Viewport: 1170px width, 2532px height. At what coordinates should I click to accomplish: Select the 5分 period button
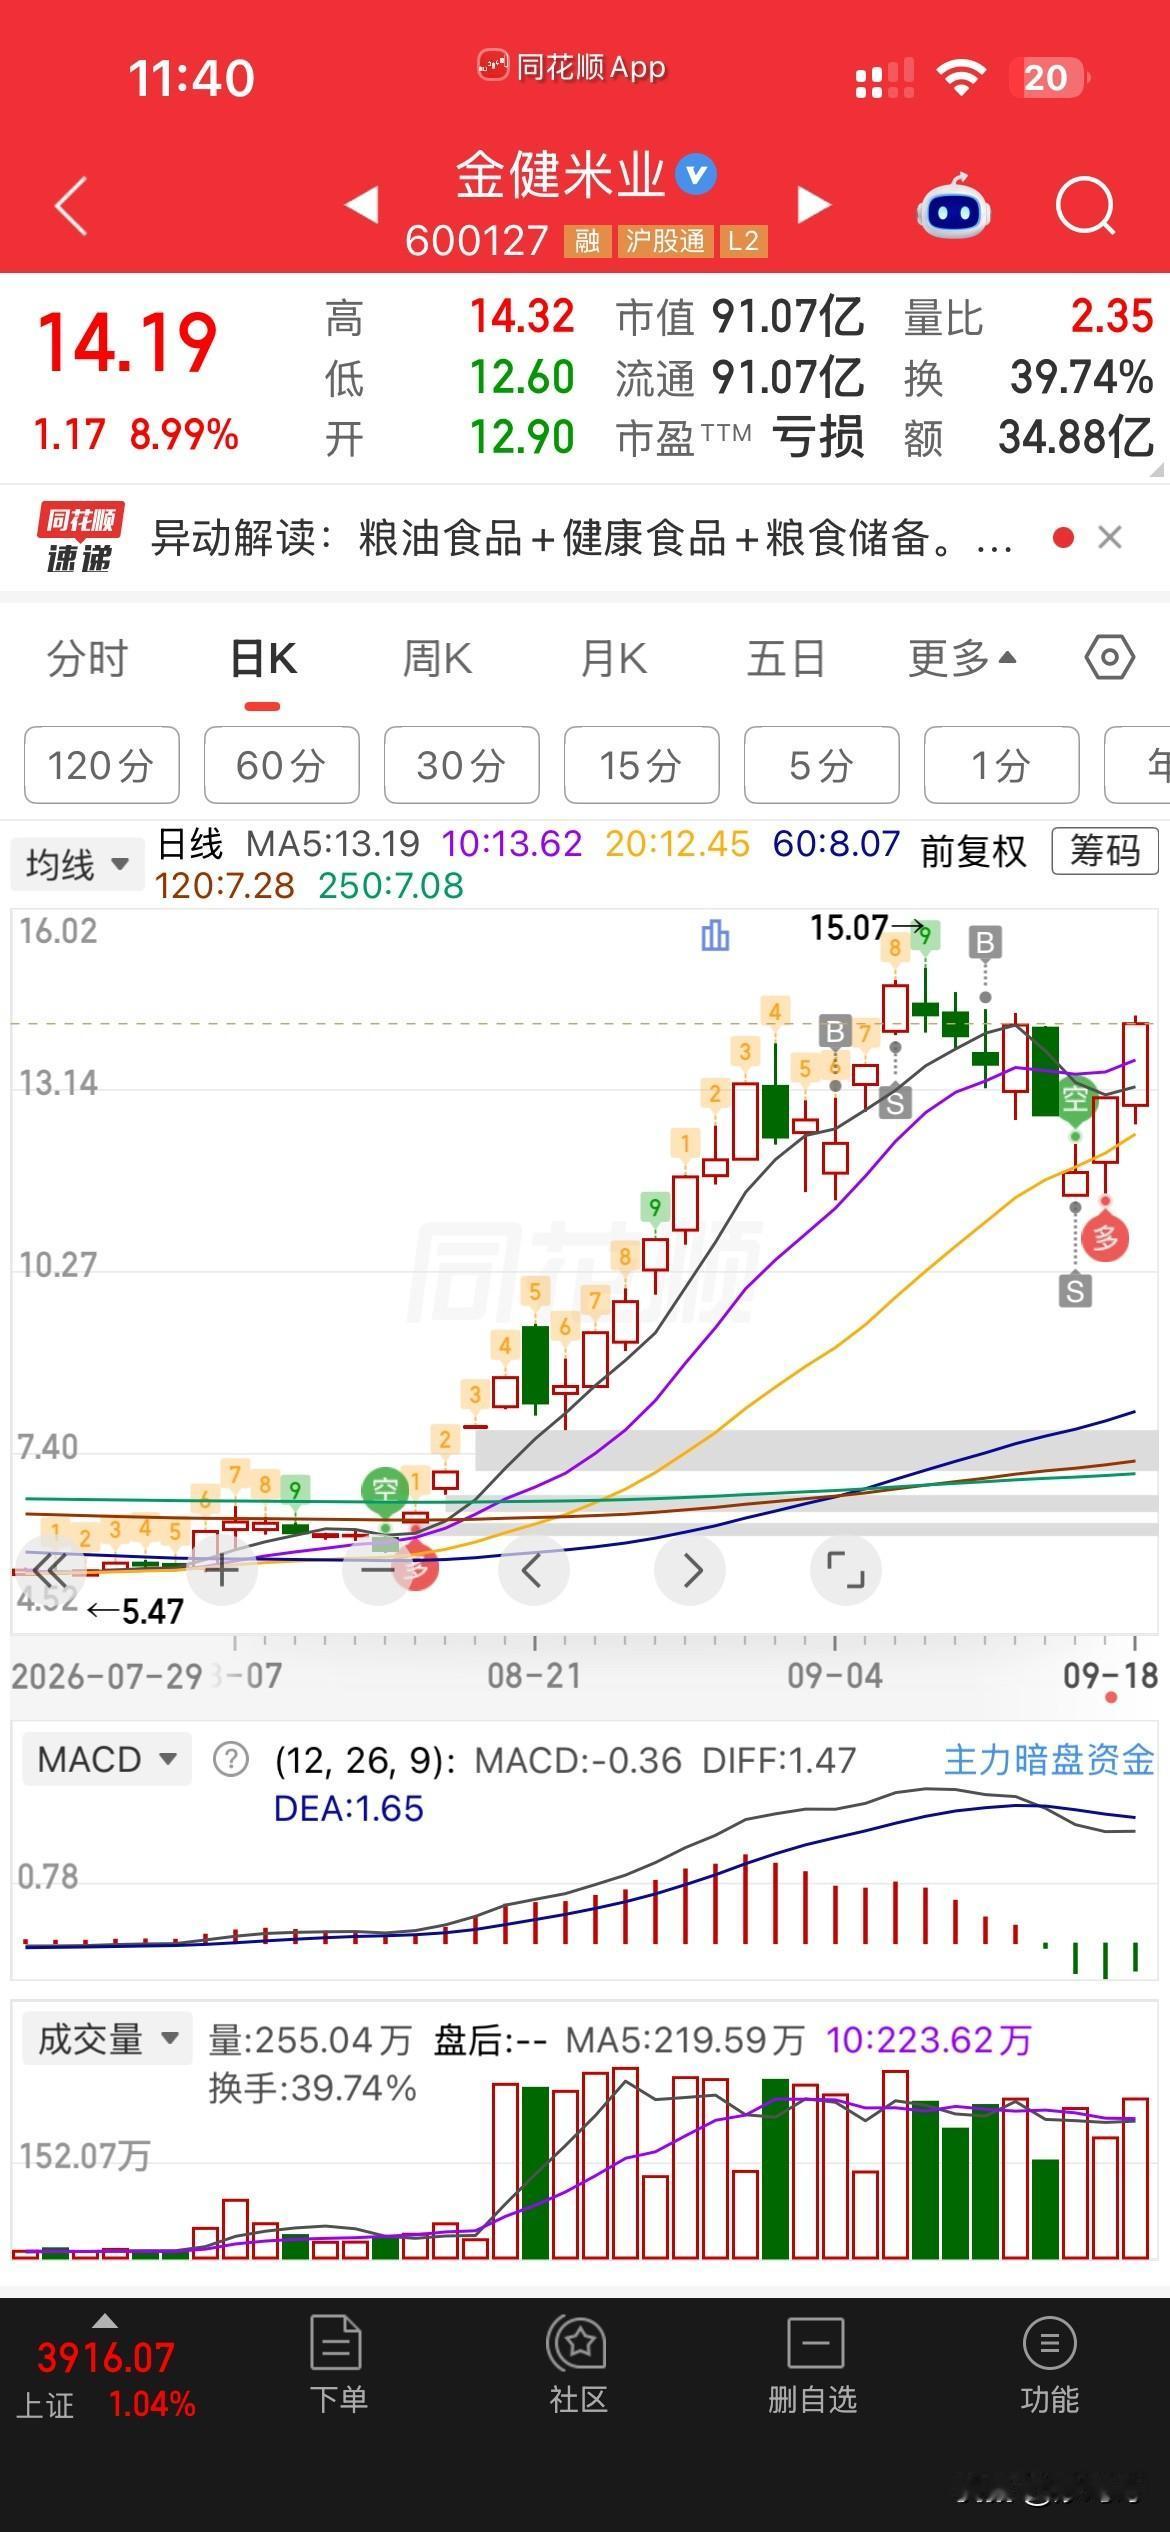821,765
